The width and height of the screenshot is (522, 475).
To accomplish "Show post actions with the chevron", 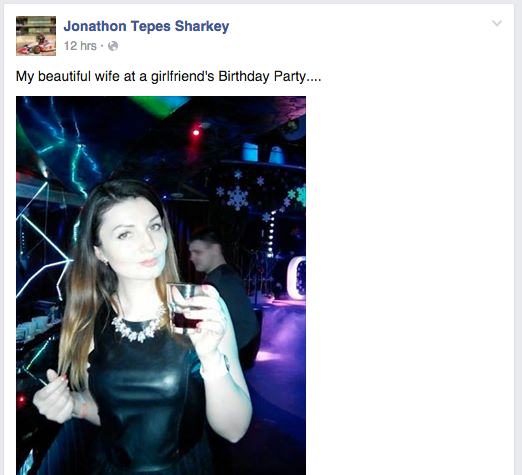I will coord(497,23).
